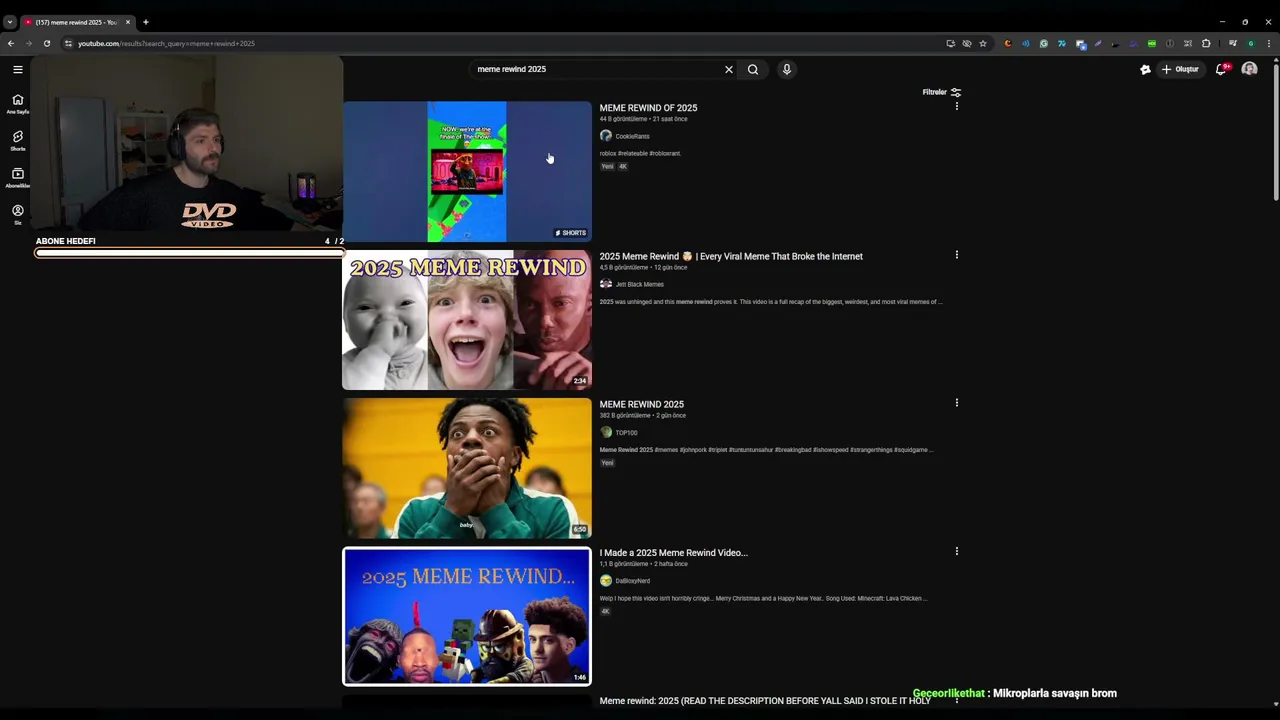Viewport: 1280px width, 720px height.
Task: Click the SHORTS badge on first thumbnail
Action: click(x=570, y=233)
